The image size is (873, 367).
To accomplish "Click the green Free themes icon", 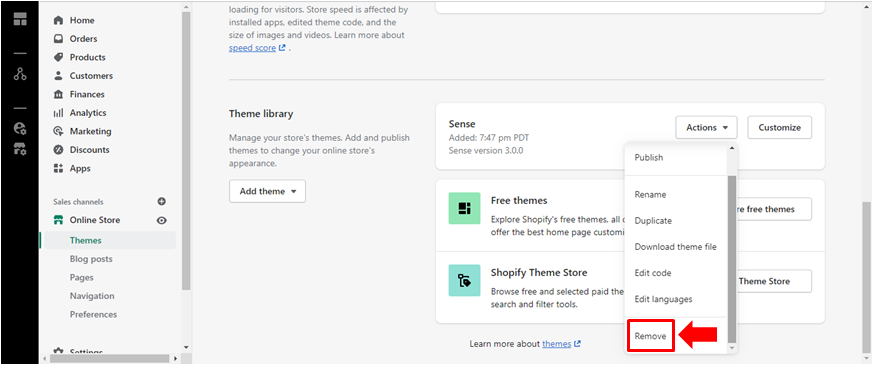I will (464, 209).
